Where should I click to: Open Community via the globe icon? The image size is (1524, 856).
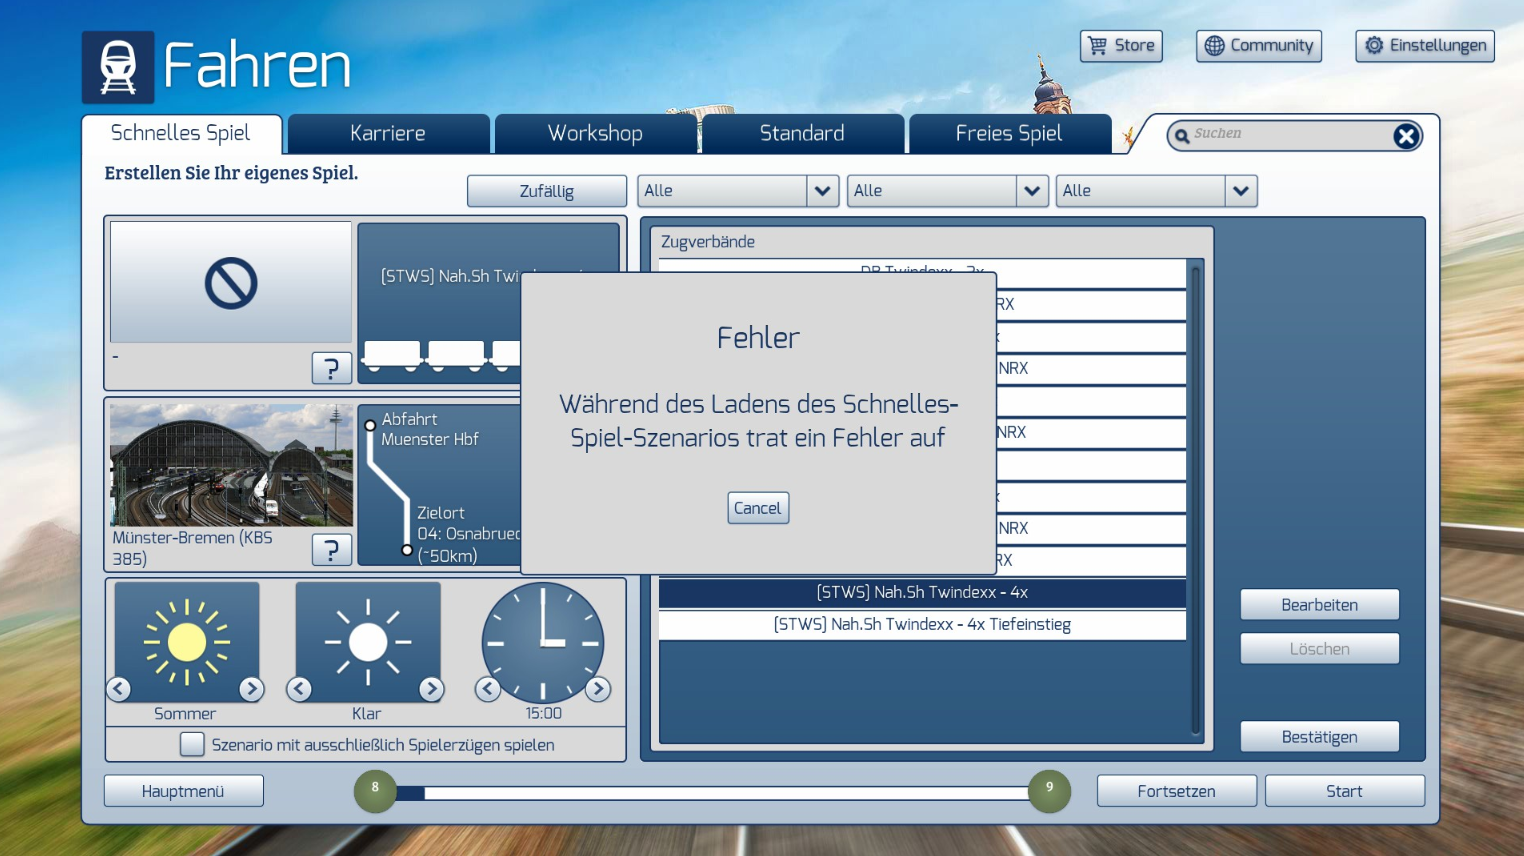click(x=1214, y=46)
